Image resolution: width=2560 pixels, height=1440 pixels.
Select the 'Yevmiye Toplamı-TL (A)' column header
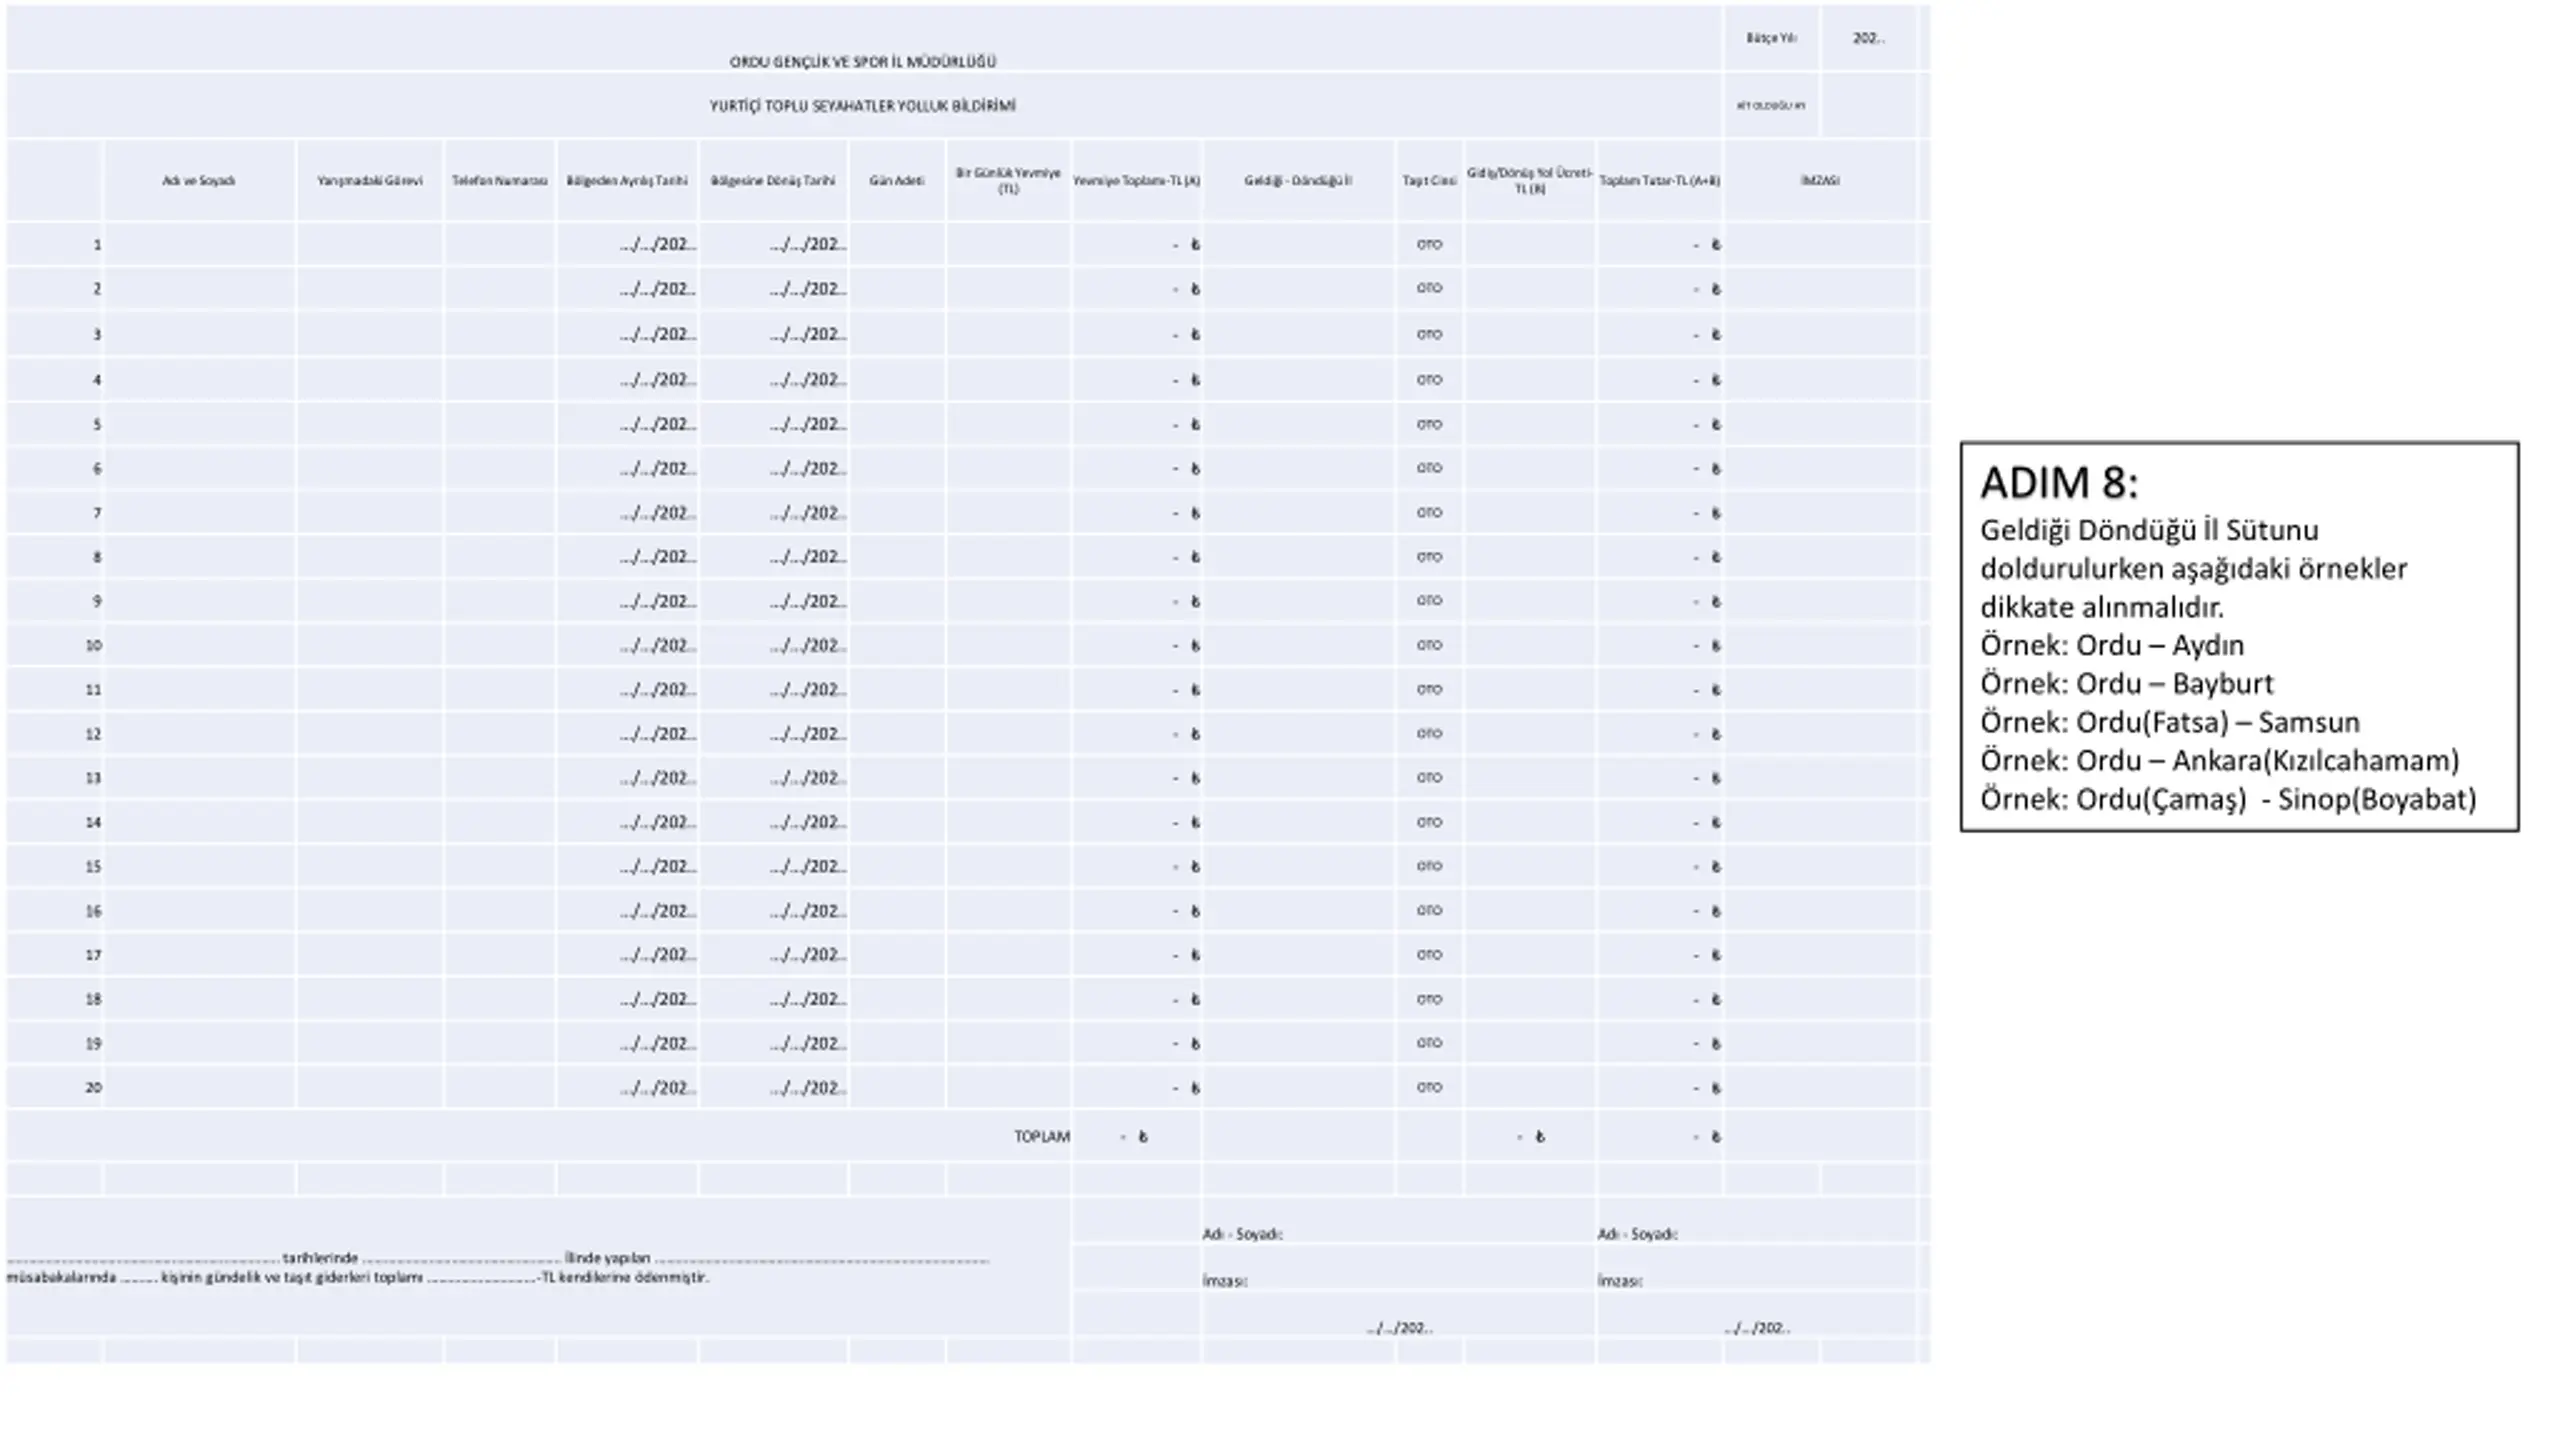coord(1136,181)
